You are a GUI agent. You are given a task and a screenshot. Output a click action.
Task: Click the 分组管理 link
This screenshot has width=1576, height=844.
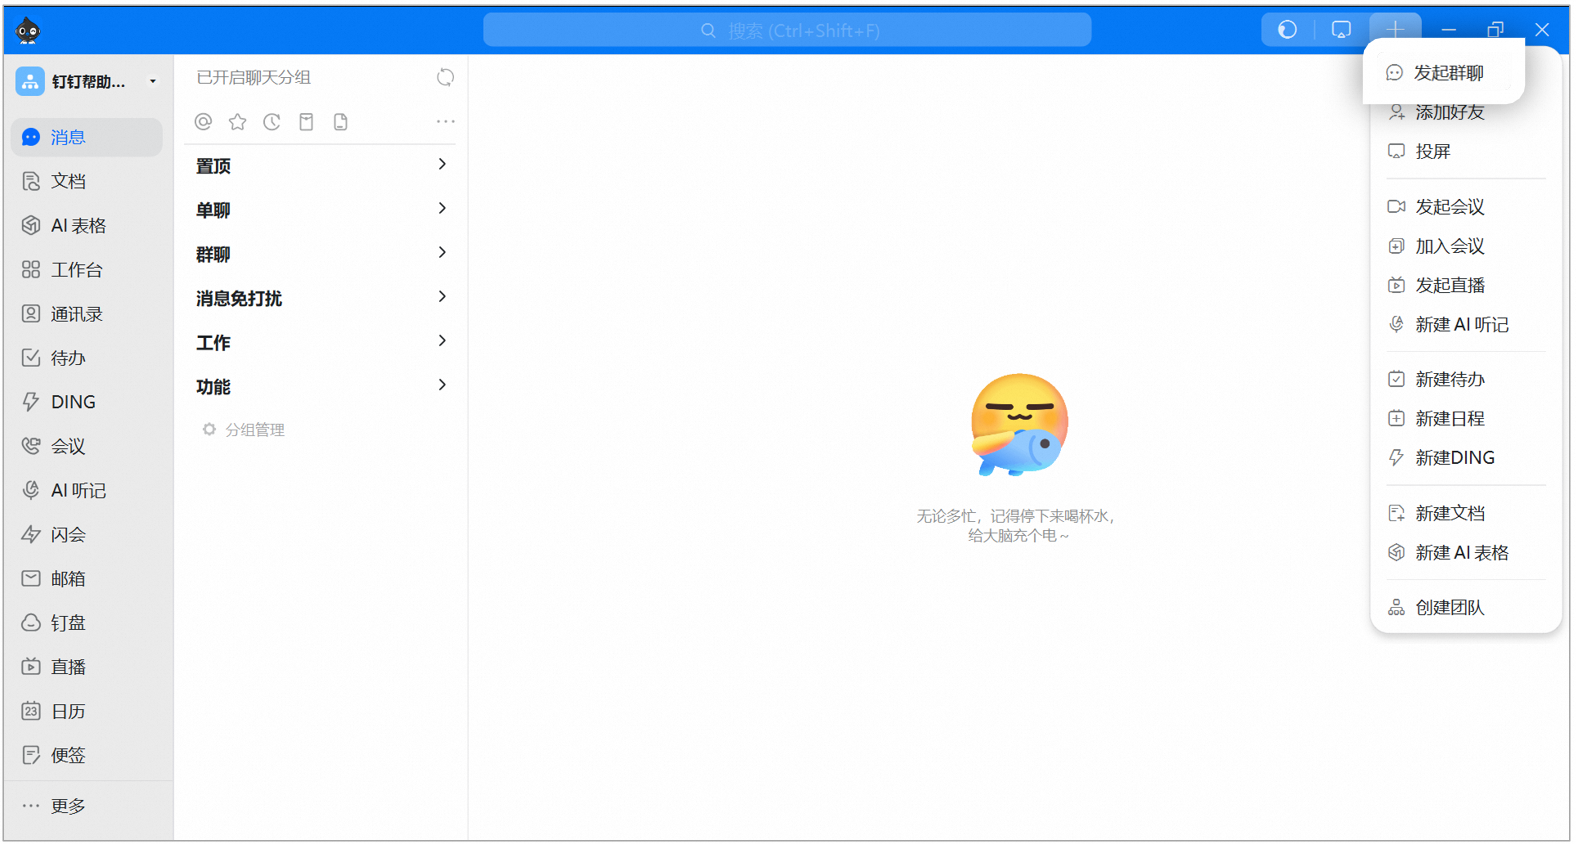click(254, 430)
